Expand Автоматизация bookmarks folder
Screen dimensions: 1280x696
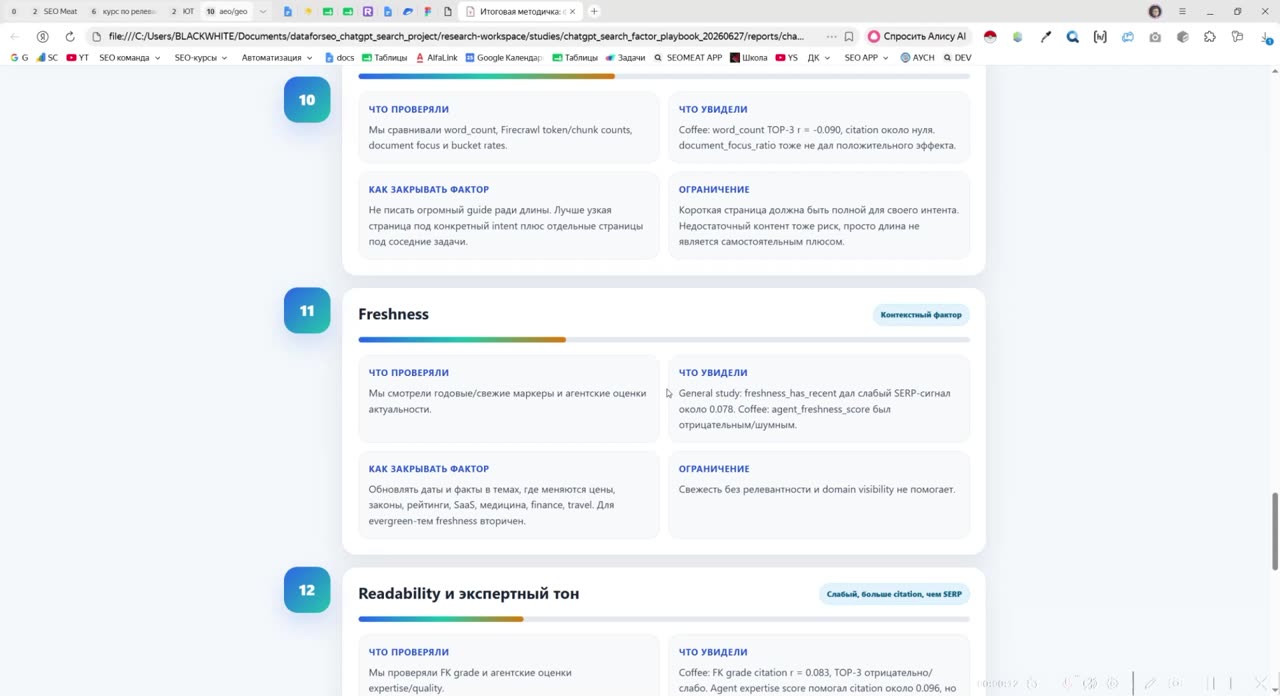[x=276, y=58]
